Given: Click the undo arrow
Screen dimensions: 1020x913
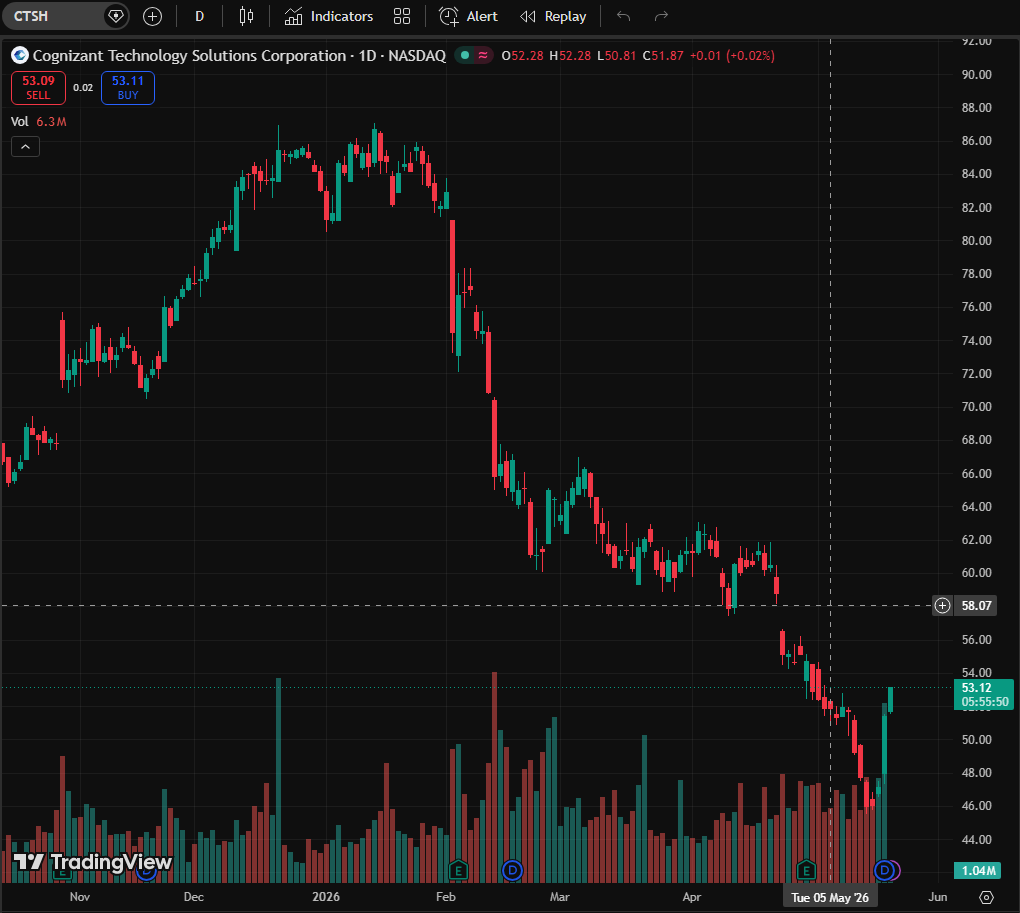Looking at the screenshot, I should [623, 16].
